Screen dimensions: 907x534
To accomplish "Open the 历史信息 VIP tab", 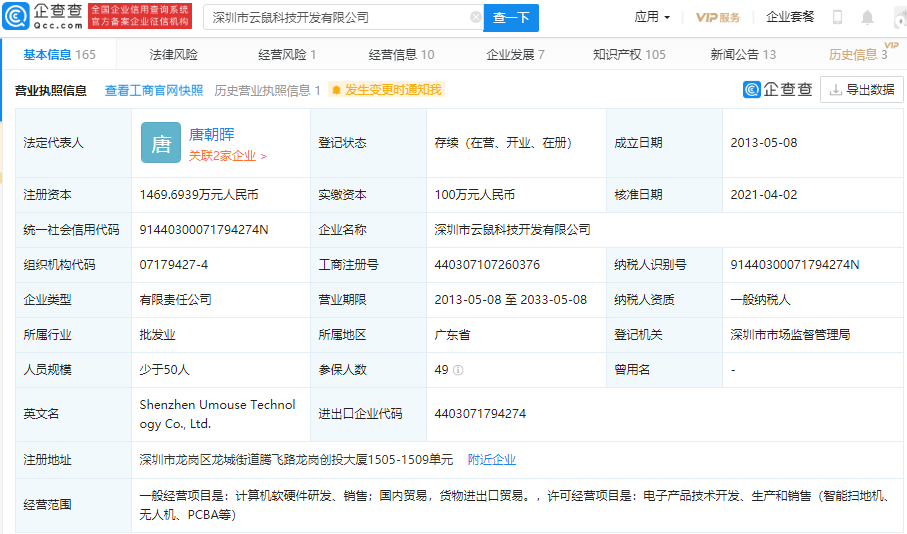I will tap(858, 55).
